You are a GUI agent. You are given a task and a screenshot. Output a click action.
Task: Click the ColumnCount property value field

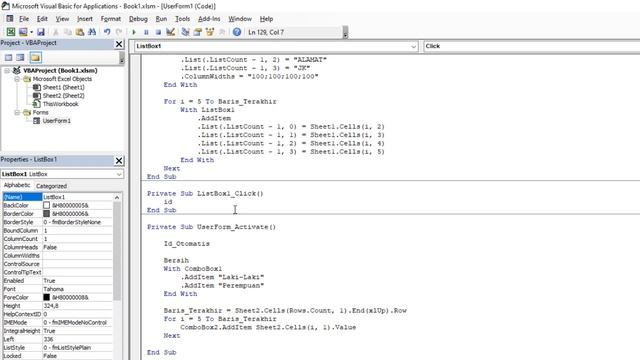pyautogui.click(x=77, y=239)
